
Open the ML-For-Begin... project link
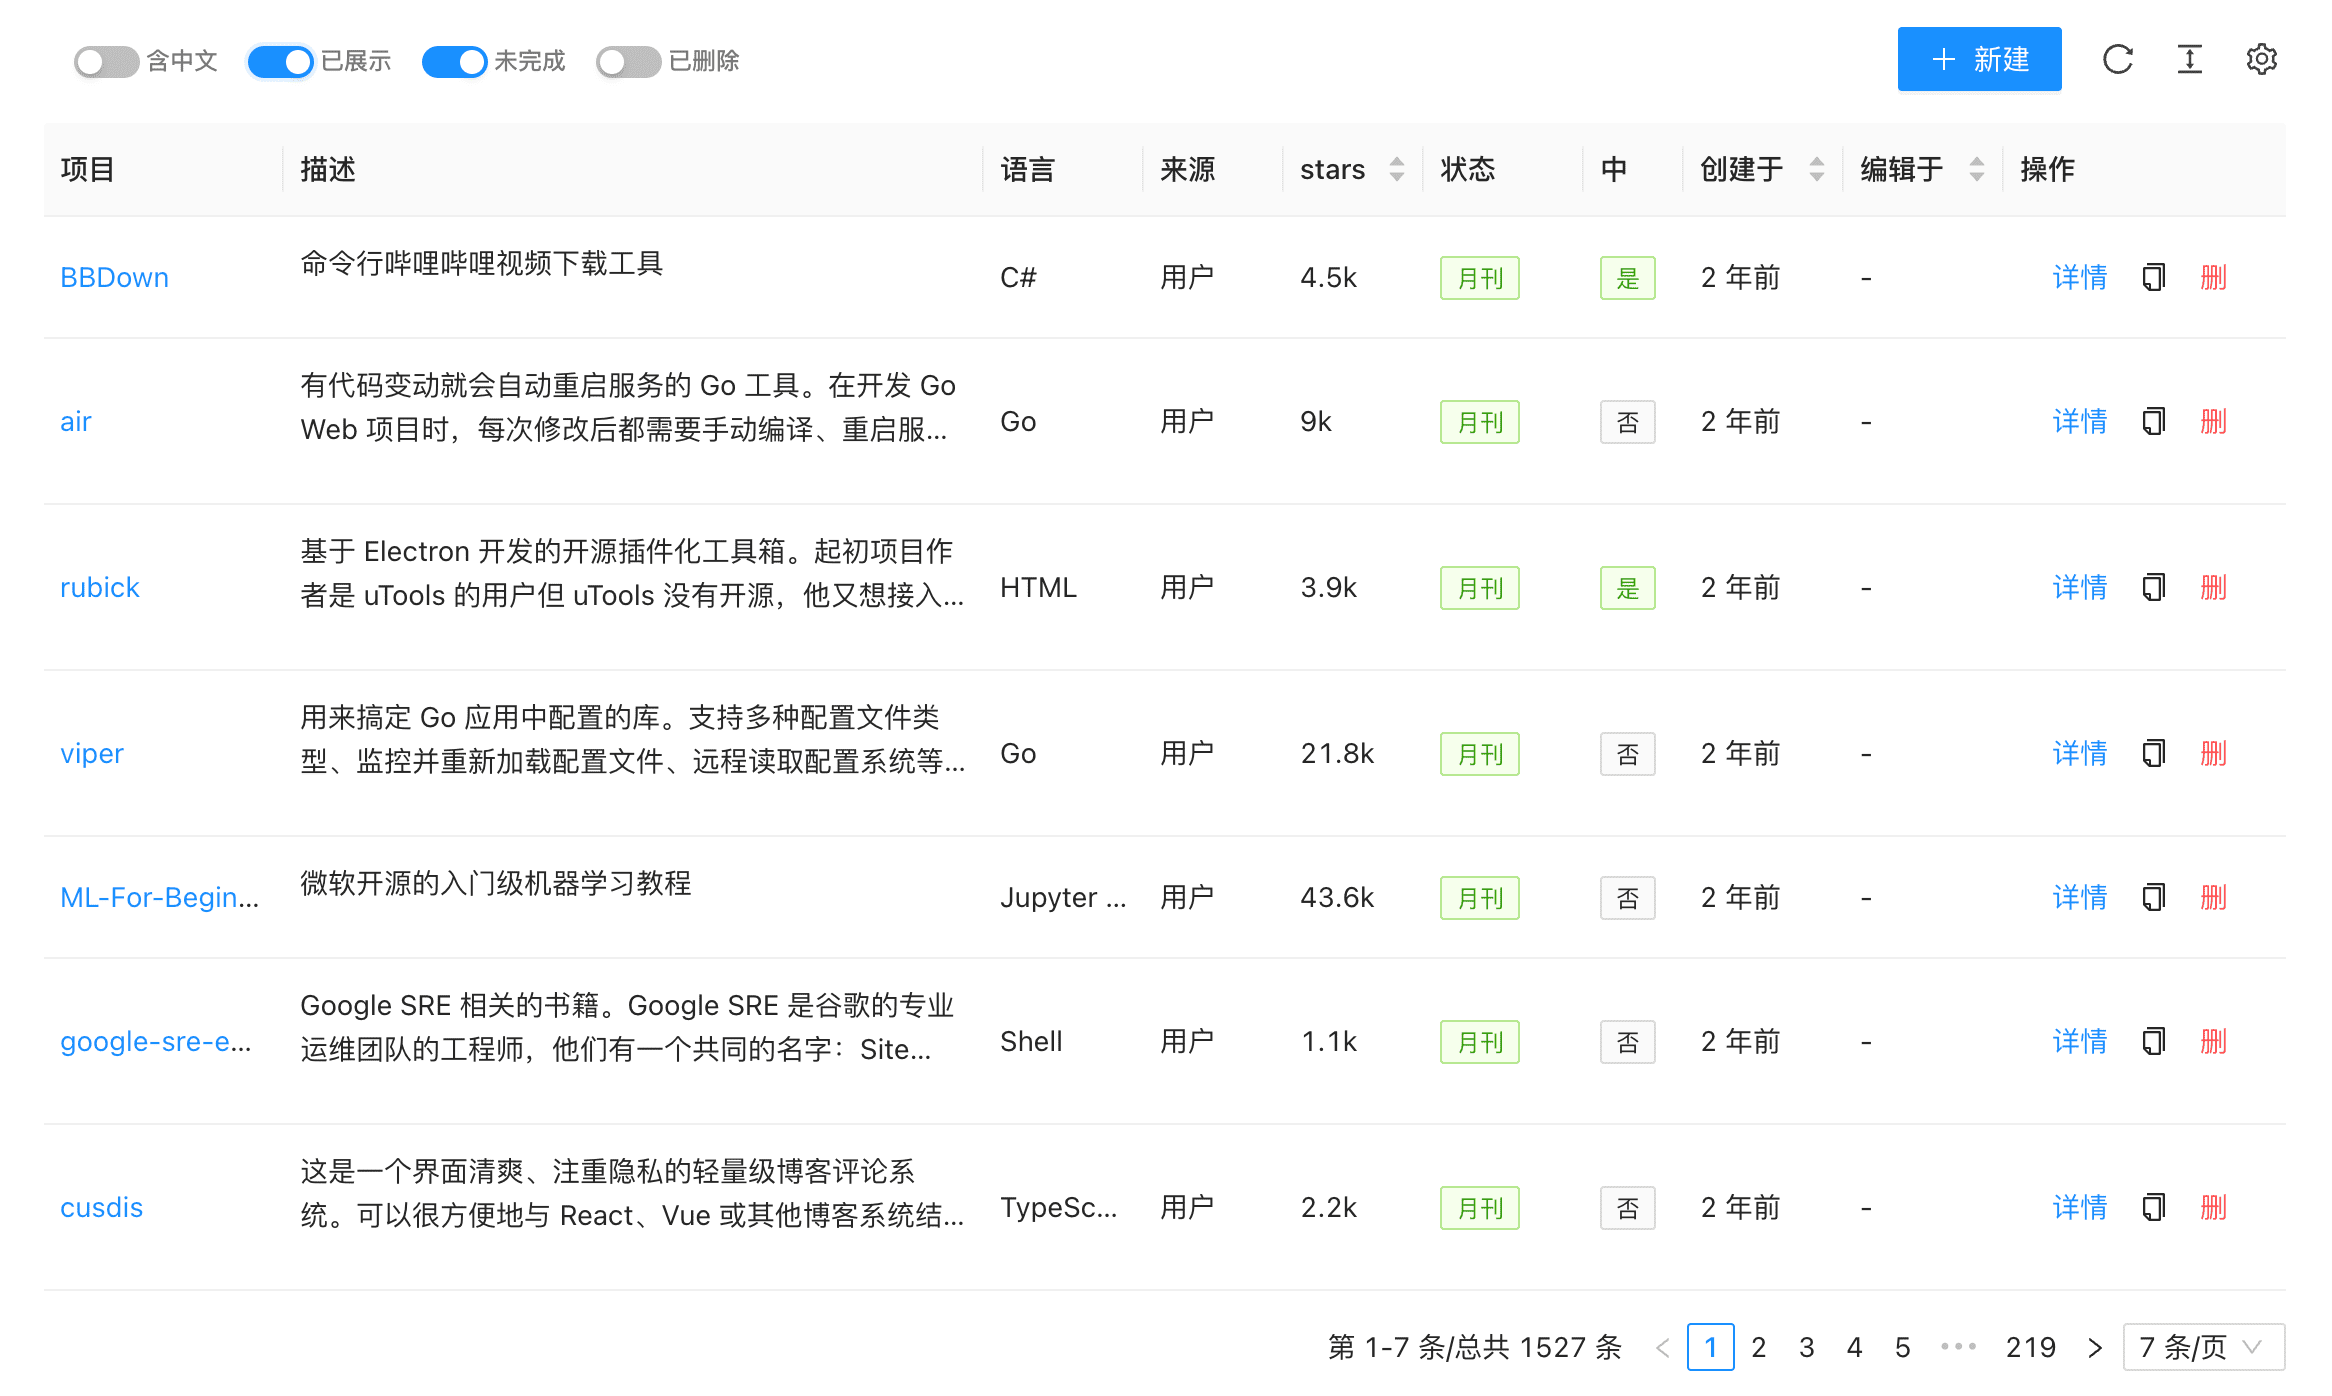pyautogui.click(x=160, y=897)
